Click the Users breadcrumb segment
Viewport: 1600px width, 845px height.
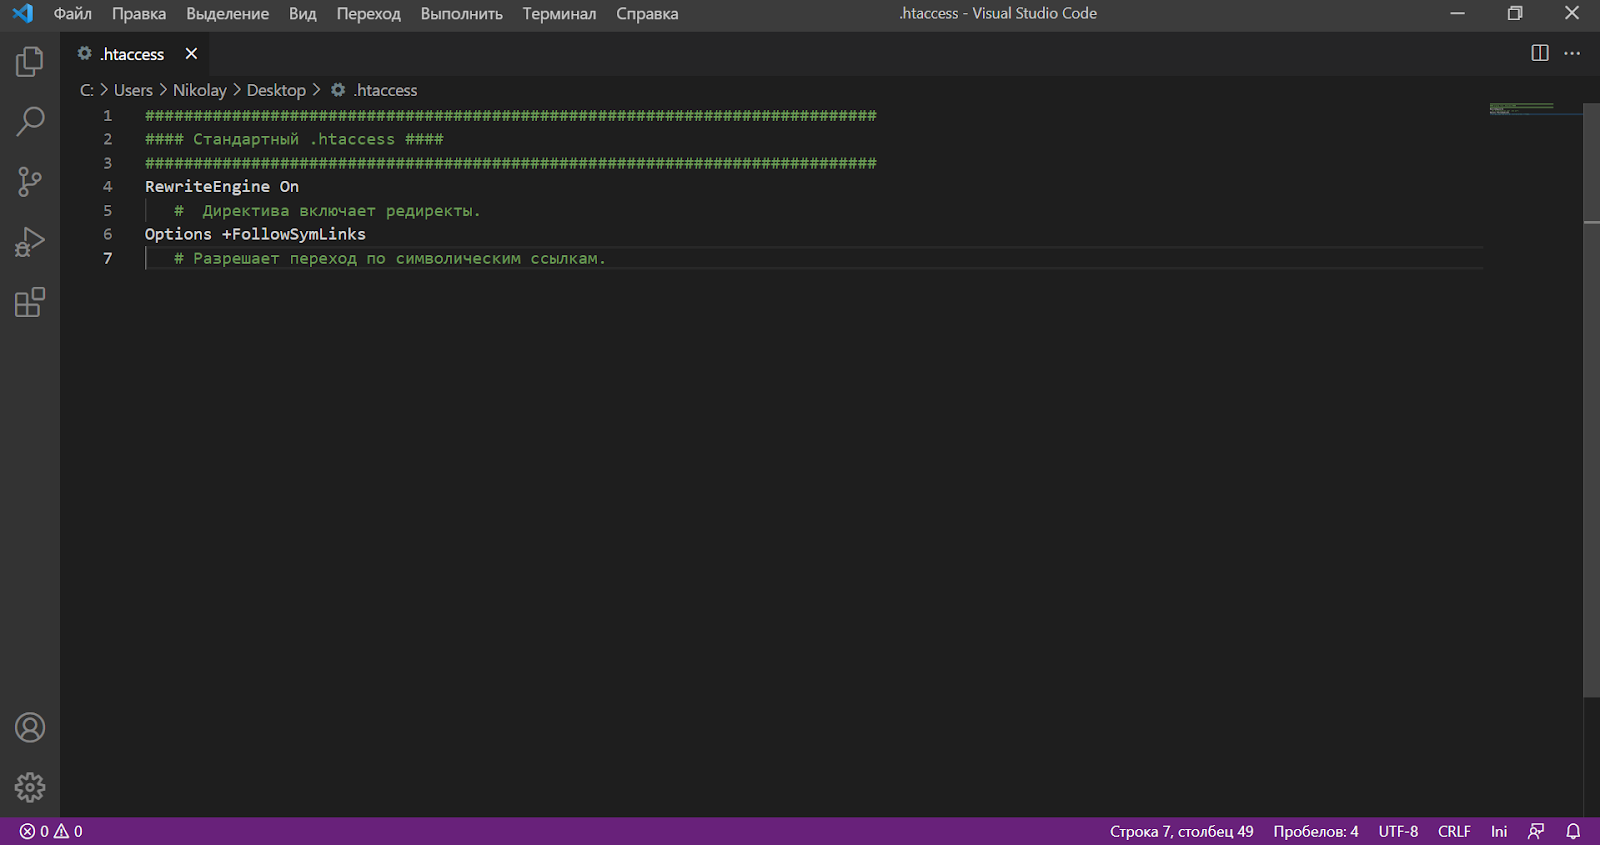(x=133, y=90)
